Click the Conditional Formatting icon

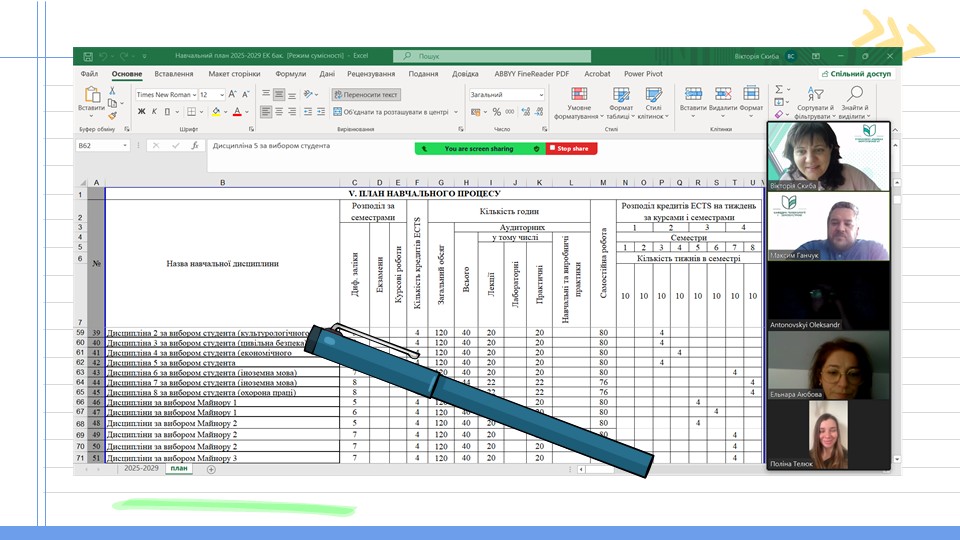pos(579,95)
